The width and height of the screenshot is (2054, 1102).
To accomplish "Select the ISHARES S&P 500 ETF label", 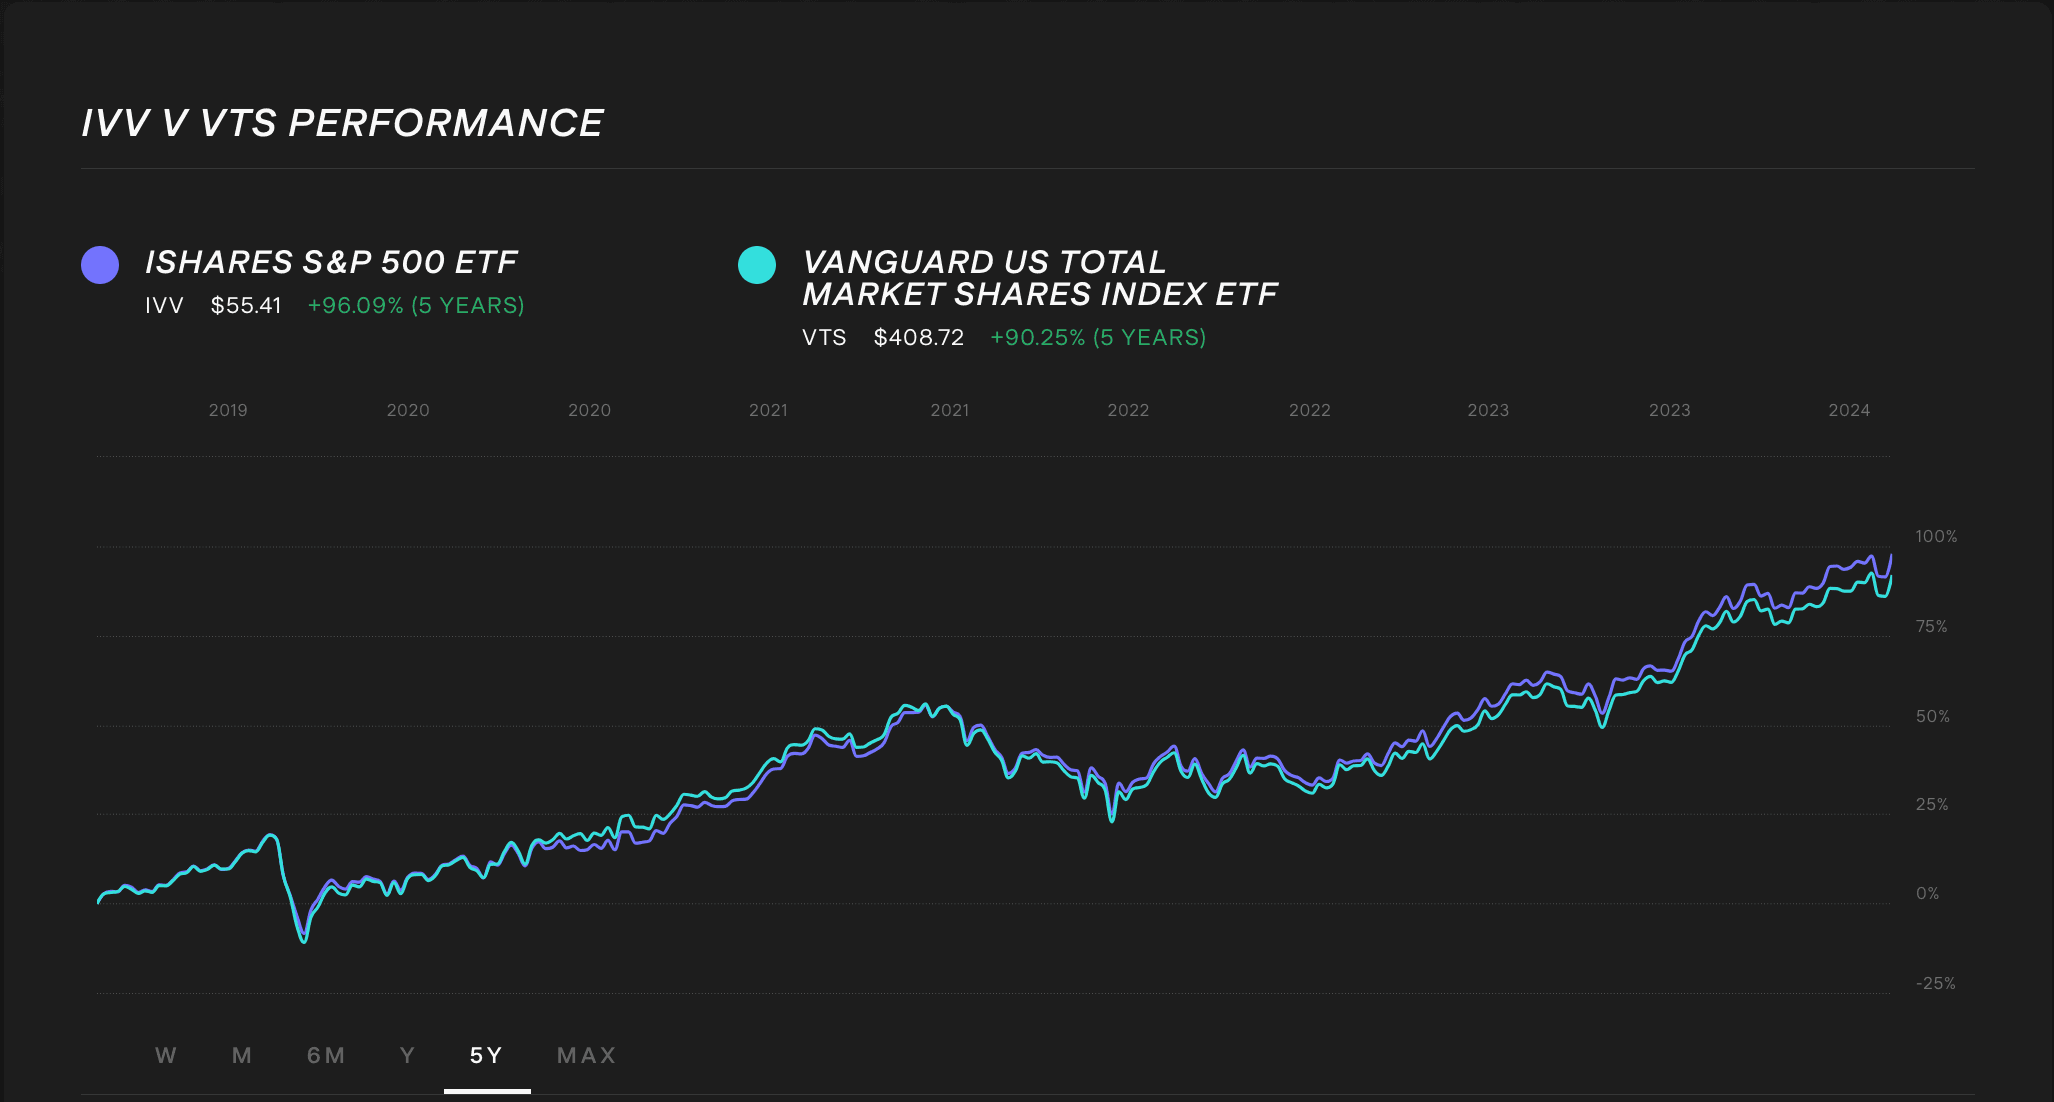I will [x=331, y=262].
